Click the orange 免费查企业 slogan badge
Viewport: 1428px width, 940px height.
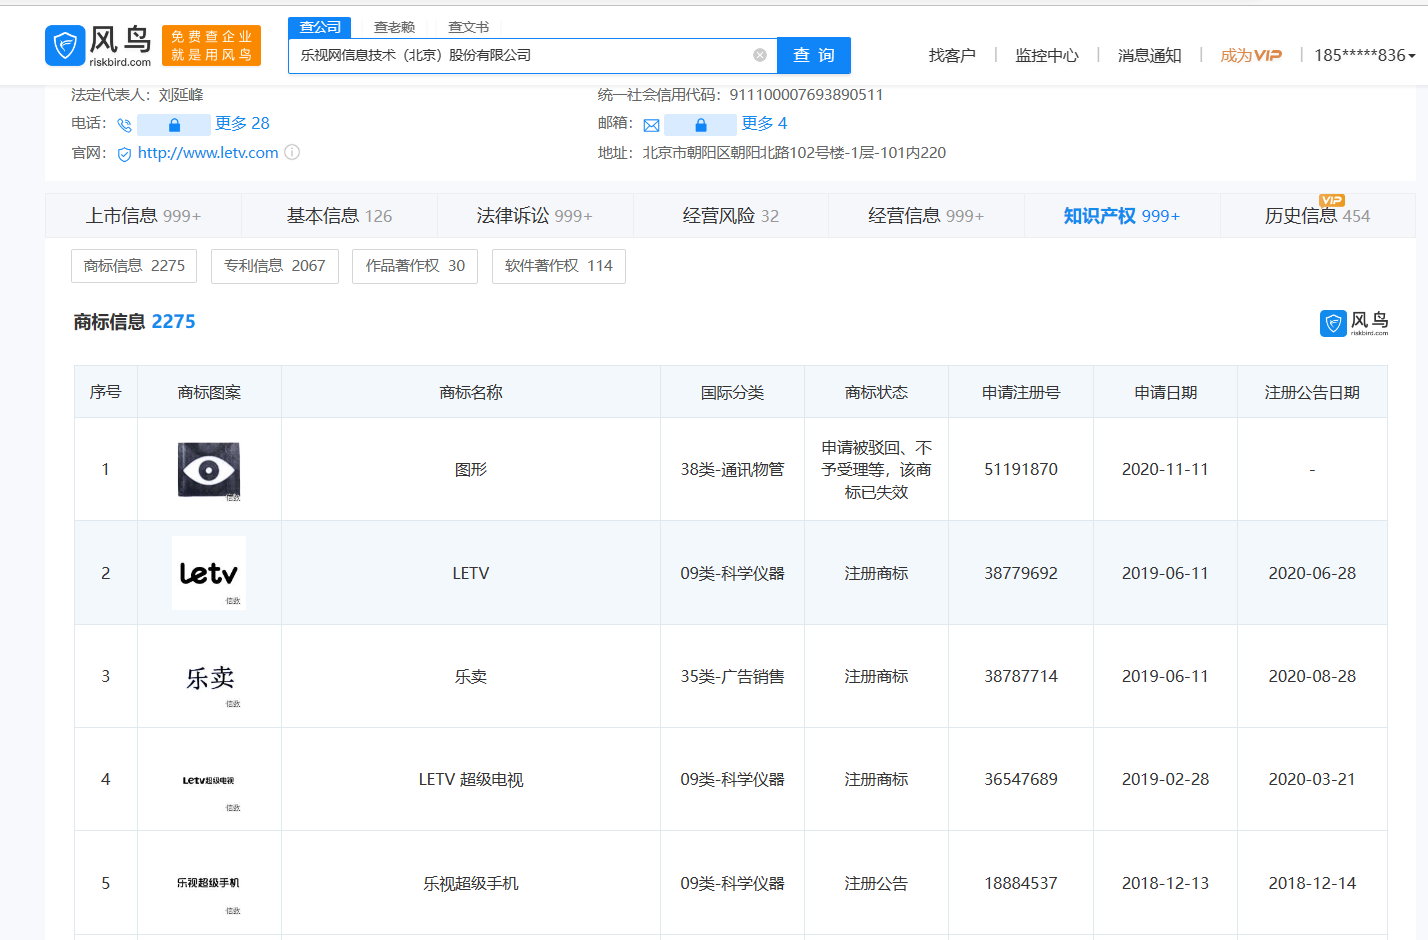[211, 46]
